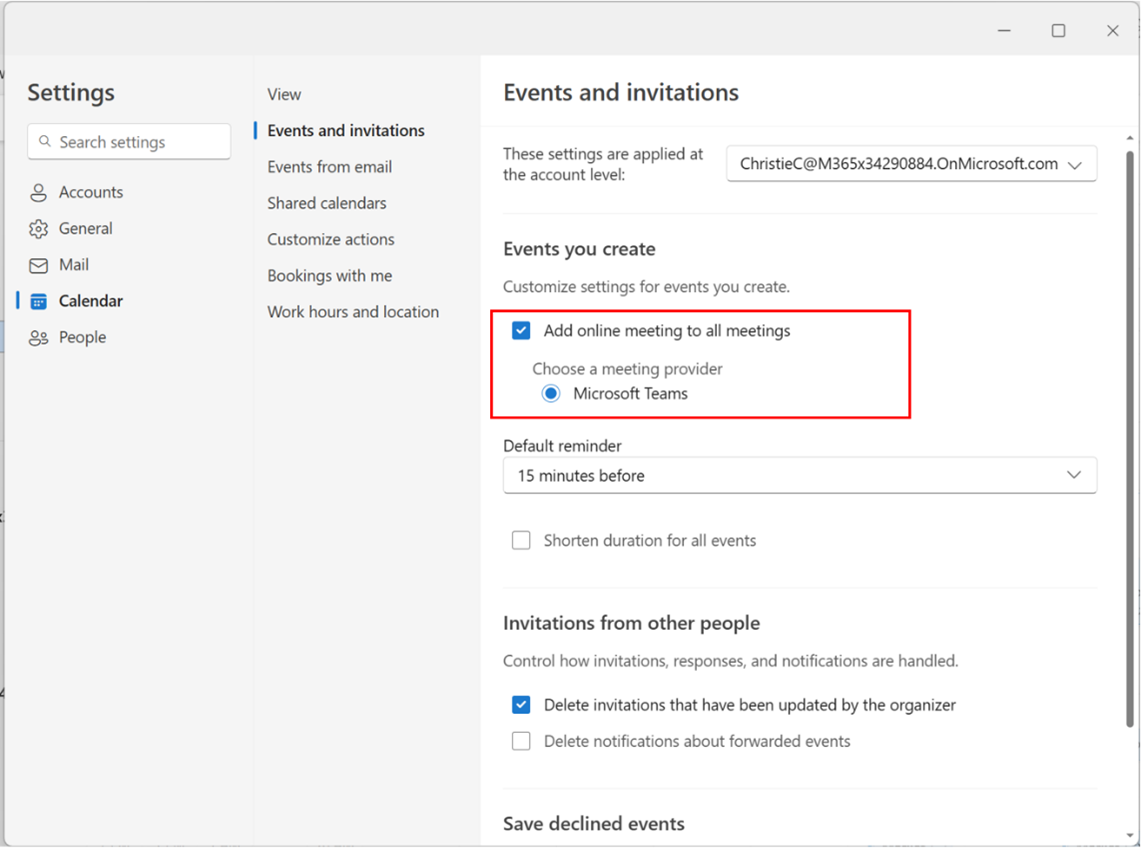Open Accounts settings via the person icon
The image size is (1141, 850).
coord(40,192)
